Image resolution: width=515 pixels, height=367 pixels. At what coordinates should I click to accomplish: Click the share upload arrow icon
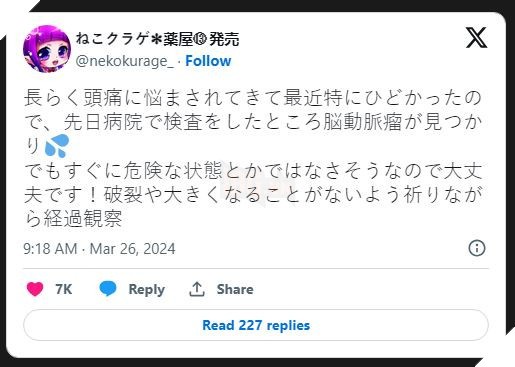tap(197, 289)
